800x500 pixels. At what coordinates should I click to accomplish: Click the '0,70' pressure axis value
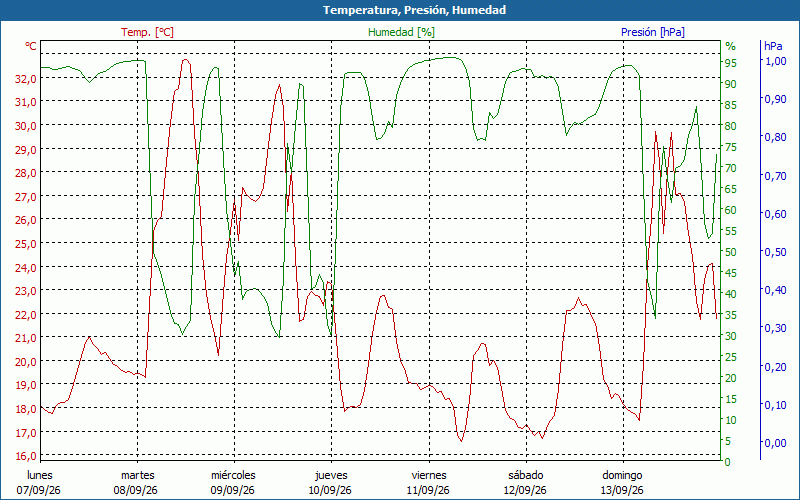776,176
